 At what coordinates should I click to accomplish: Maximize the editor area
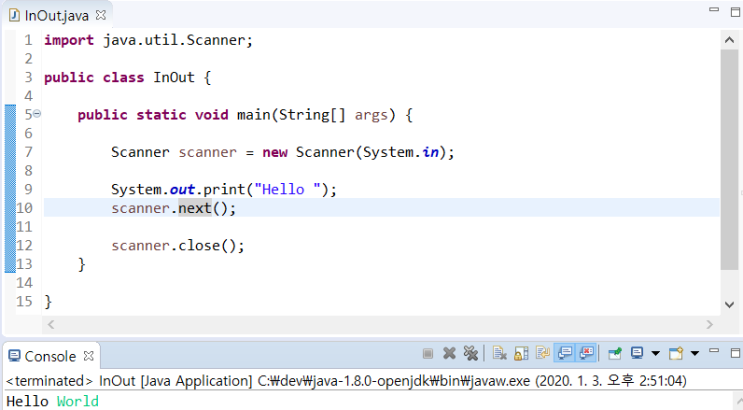pyautogui.click(x=735, y=12)
